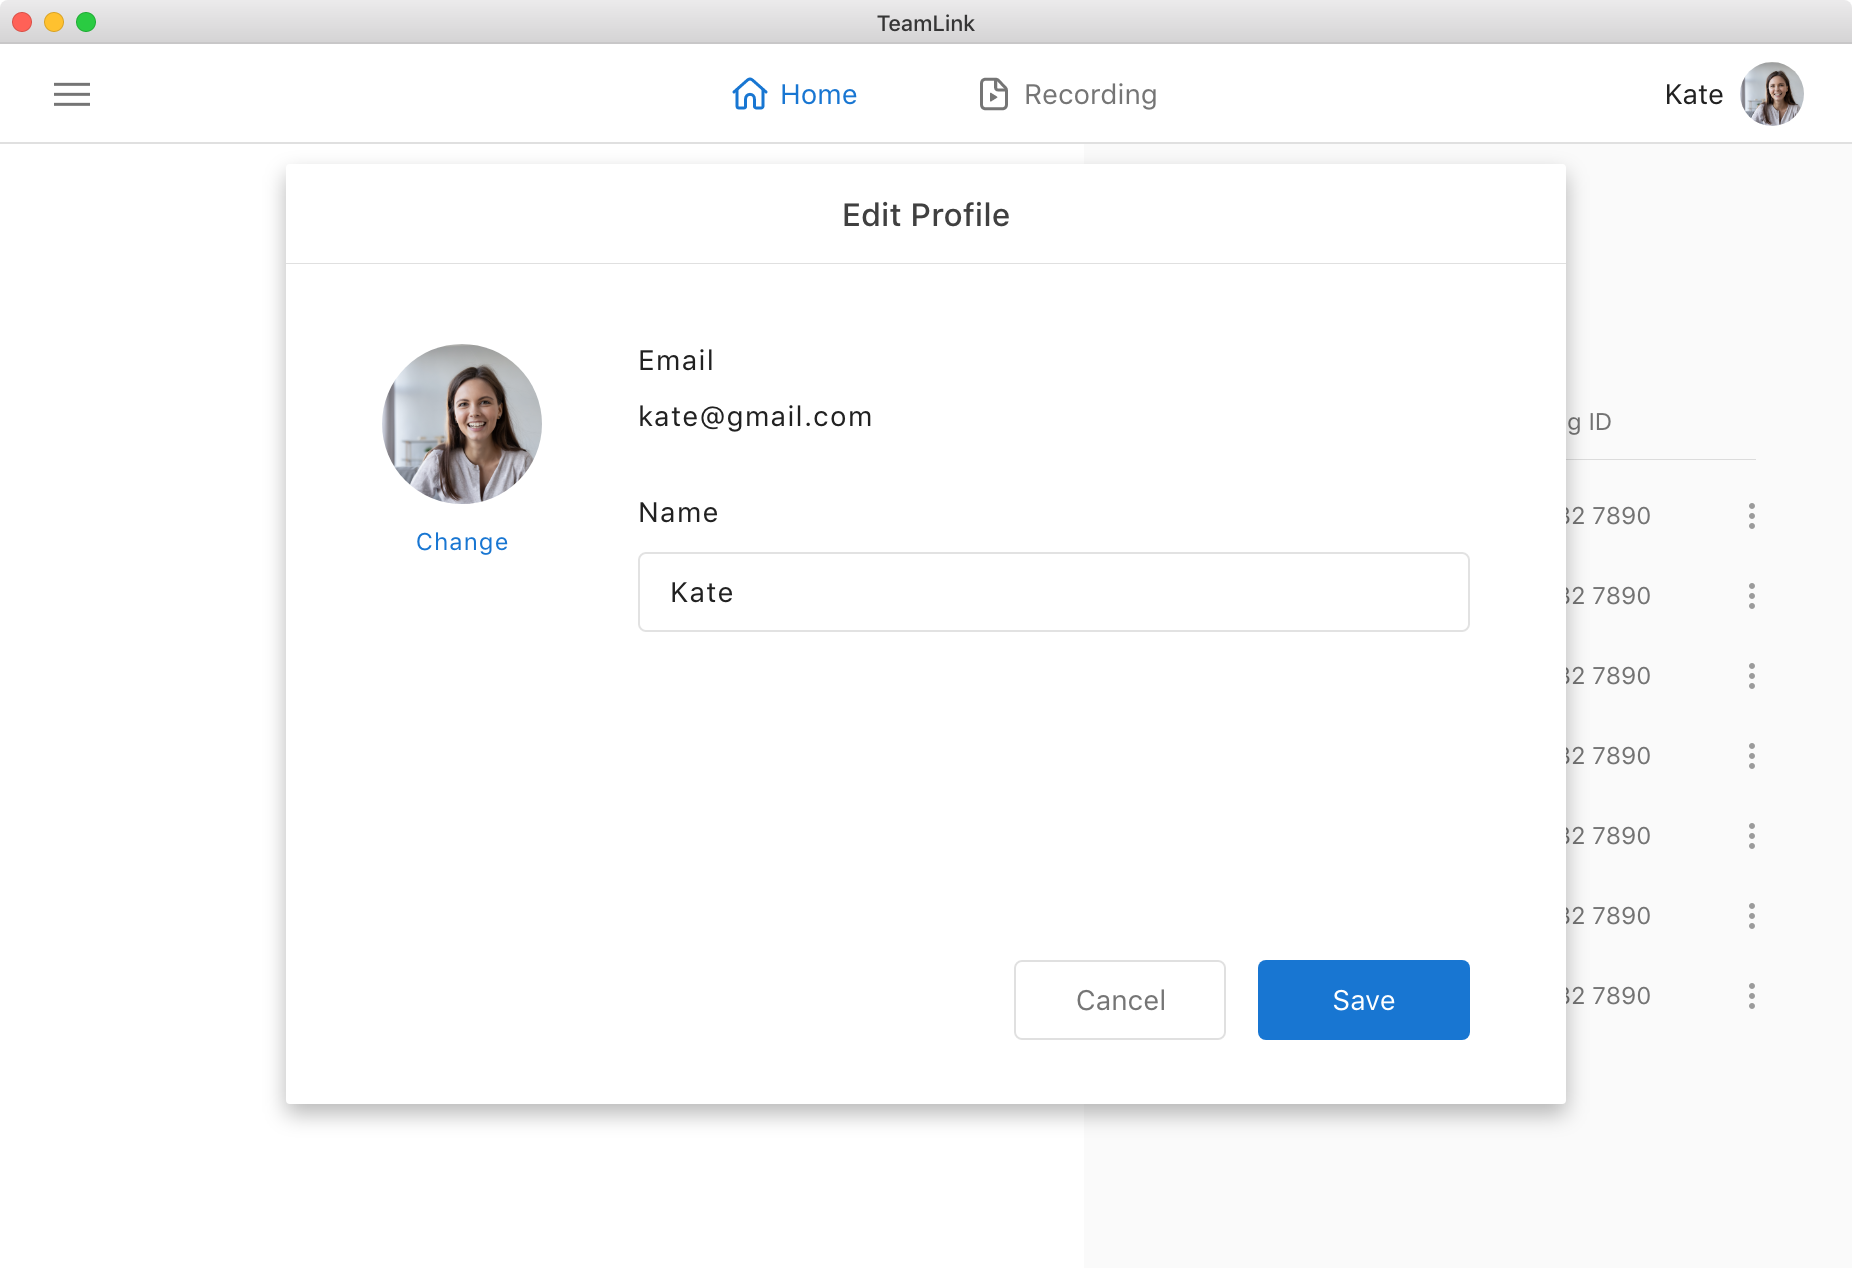
Task: Open the hamburger menu
Action: coord(72,95)
